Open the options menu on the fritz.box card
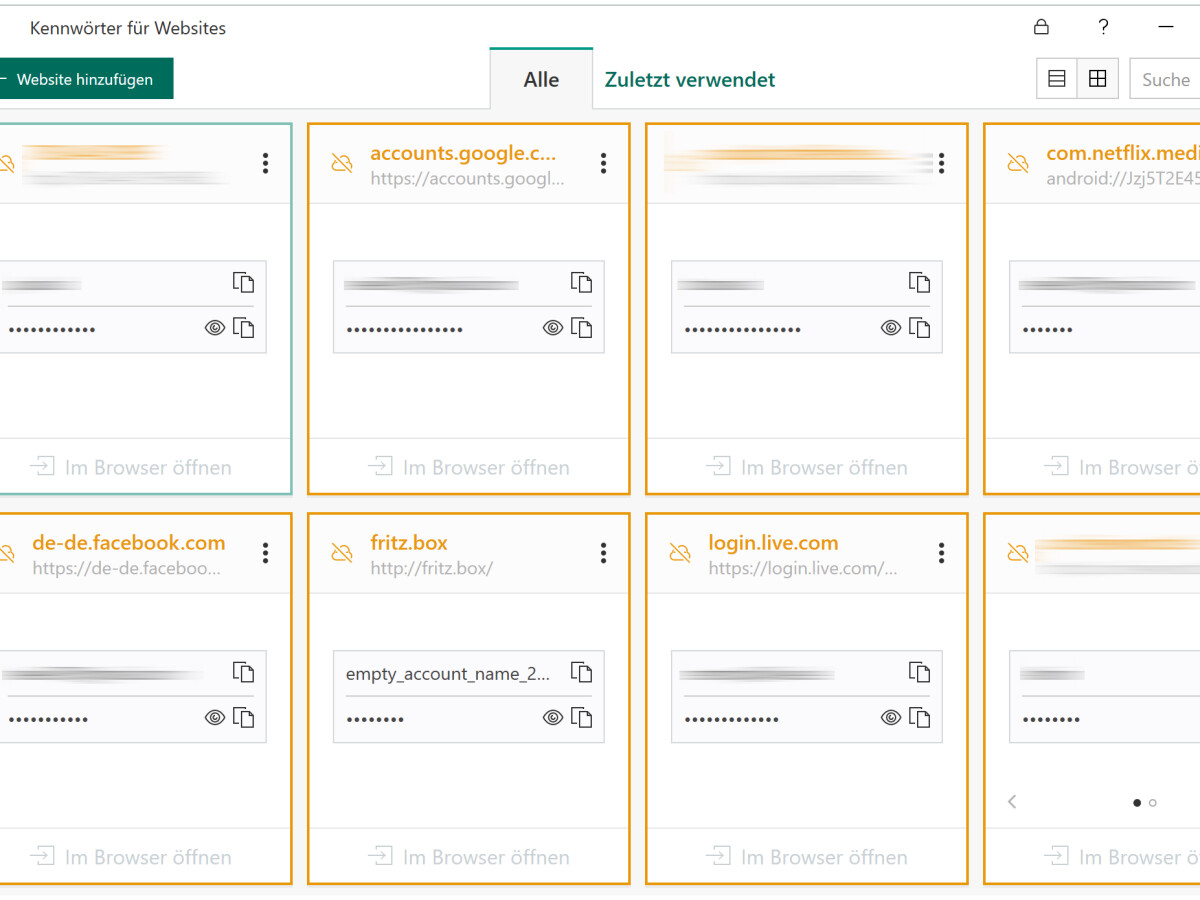Viewport: 1200px width, 900px height. click(x=603, y=553)
